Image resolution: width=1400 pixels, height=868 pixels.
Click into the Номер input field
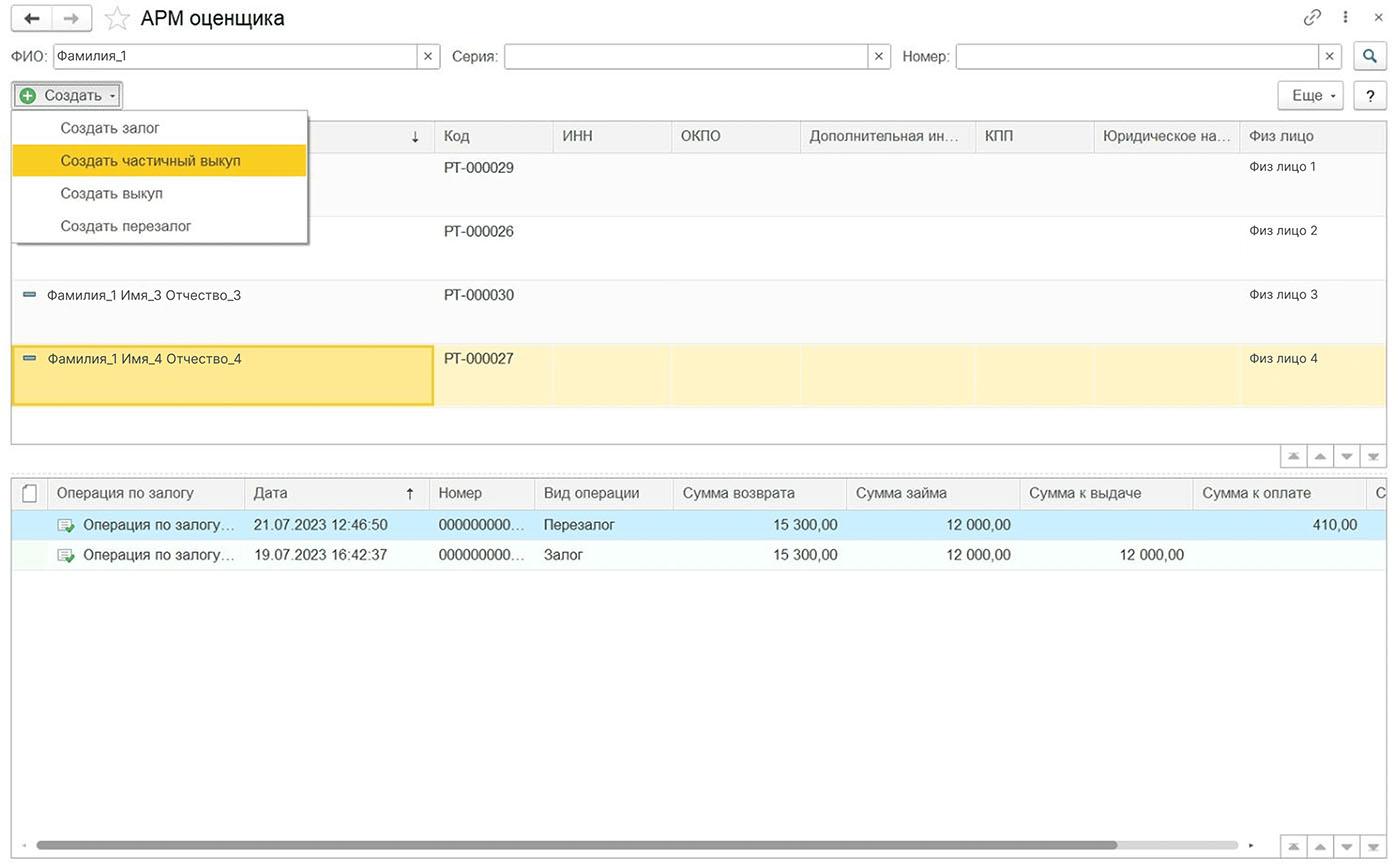[1137, 57]
